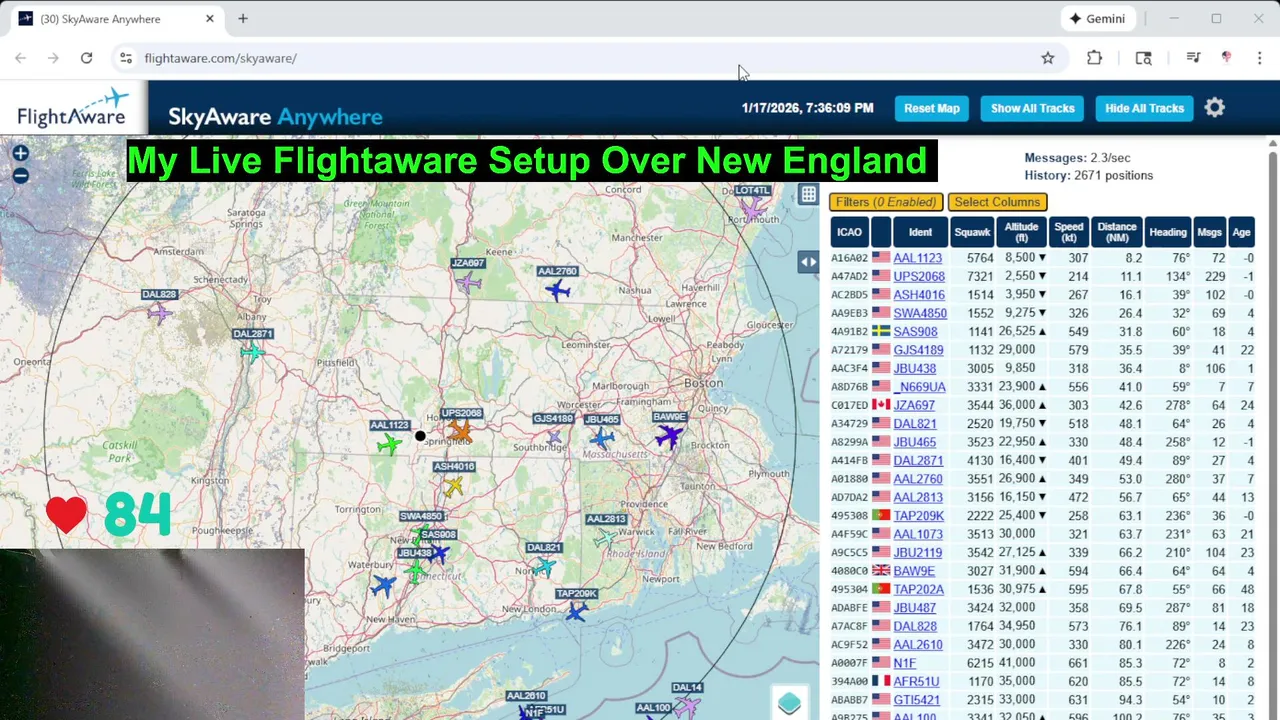1280x720 pixels.
Task: Click Show All Tracks
Action: click(x=1032, y=108)
